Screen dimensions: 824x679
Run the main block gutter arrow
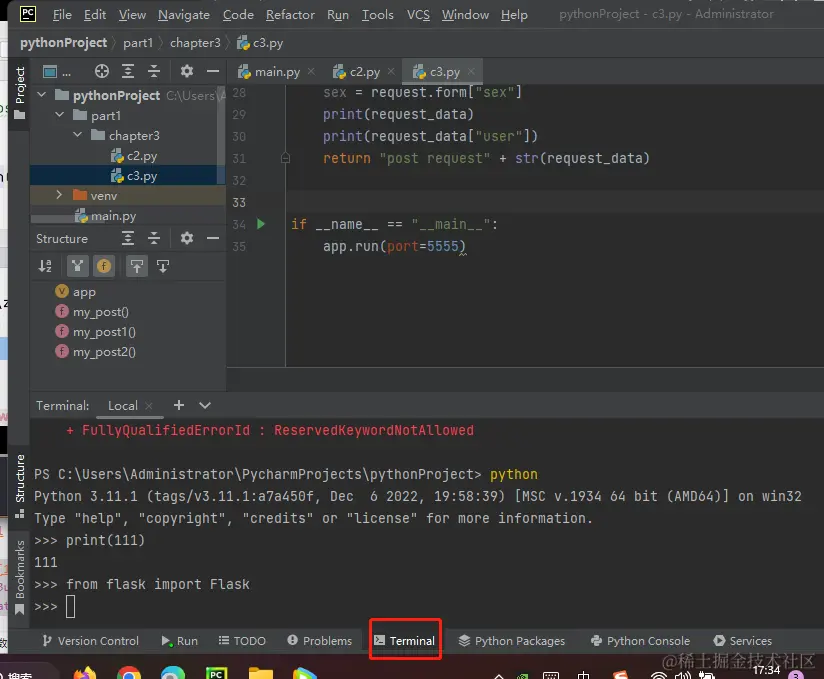[261, 224]
